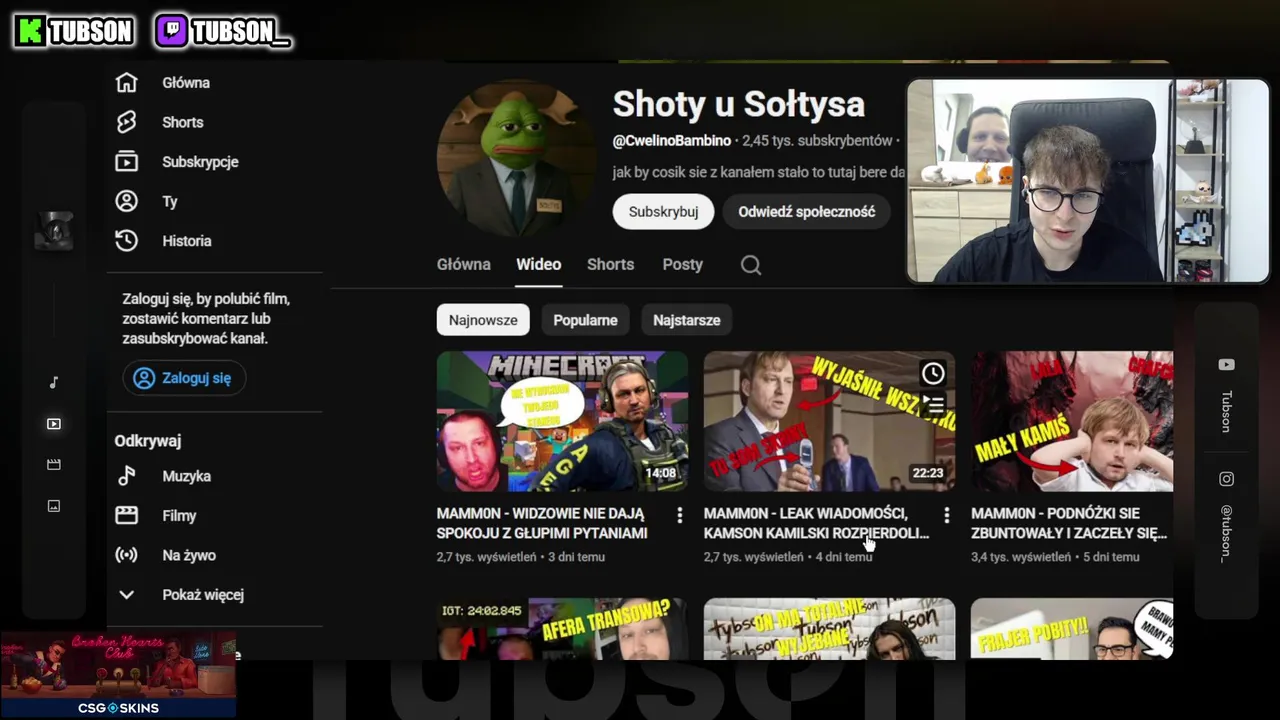Click the Shoty u Sołtysa channel name
1280x720 pixels.
(738, 104)
